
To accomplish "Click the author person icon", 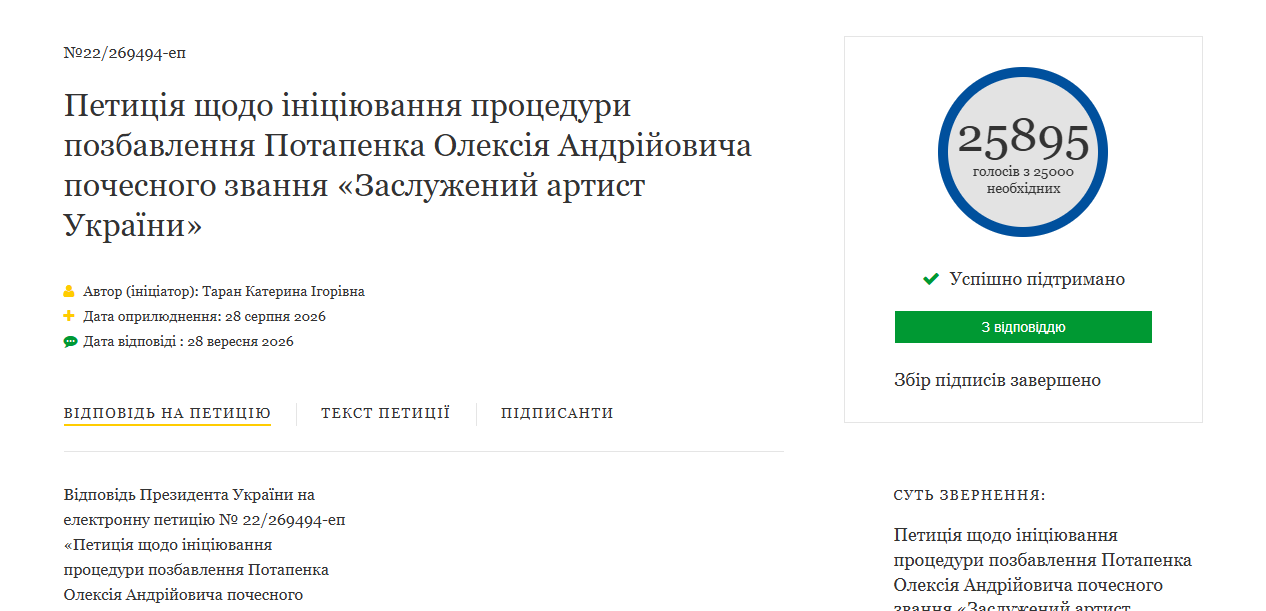I will pos(69,292).
